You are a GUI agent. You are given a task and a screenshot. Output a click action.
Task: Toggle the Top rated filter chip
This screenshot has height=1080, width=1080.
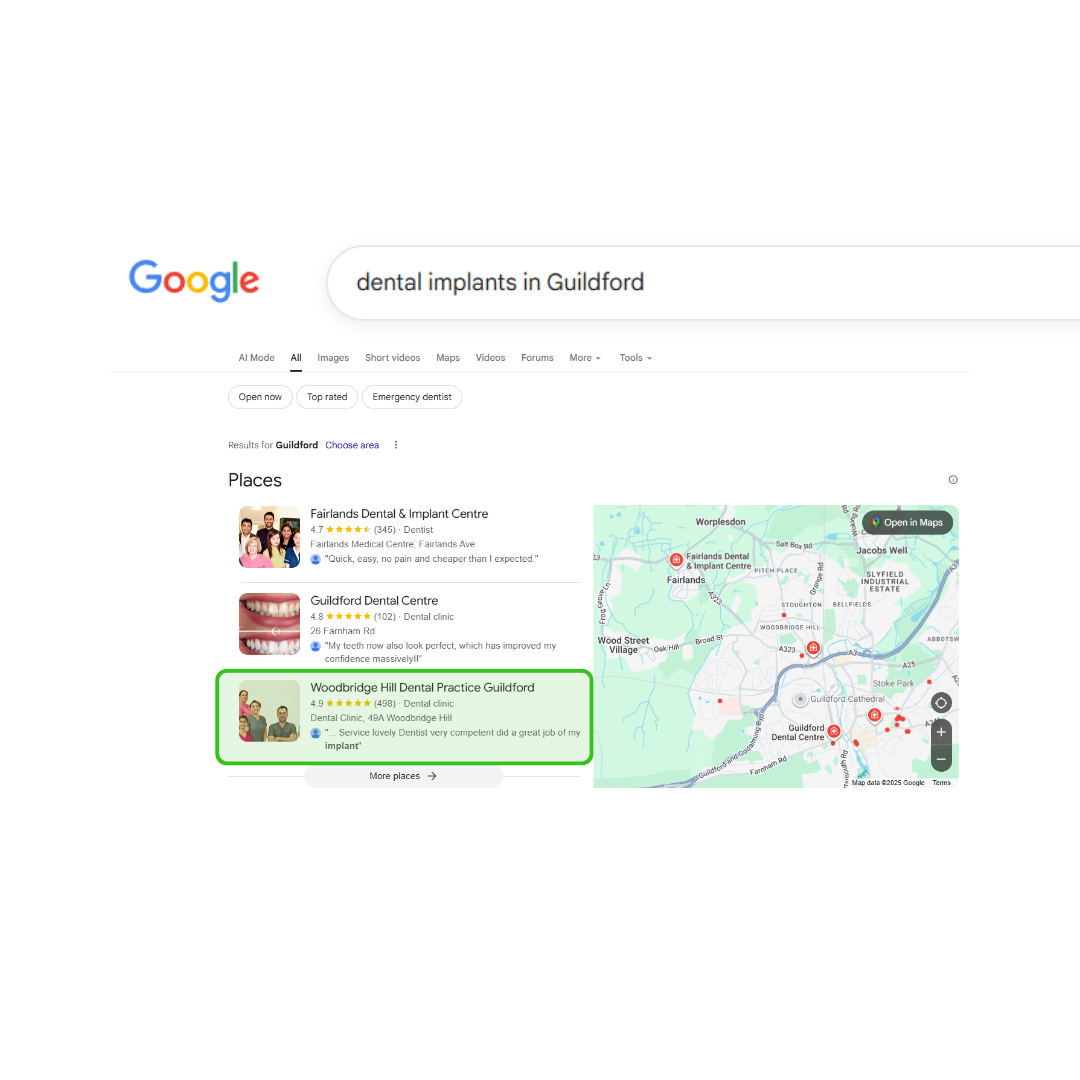pos(327,397)
